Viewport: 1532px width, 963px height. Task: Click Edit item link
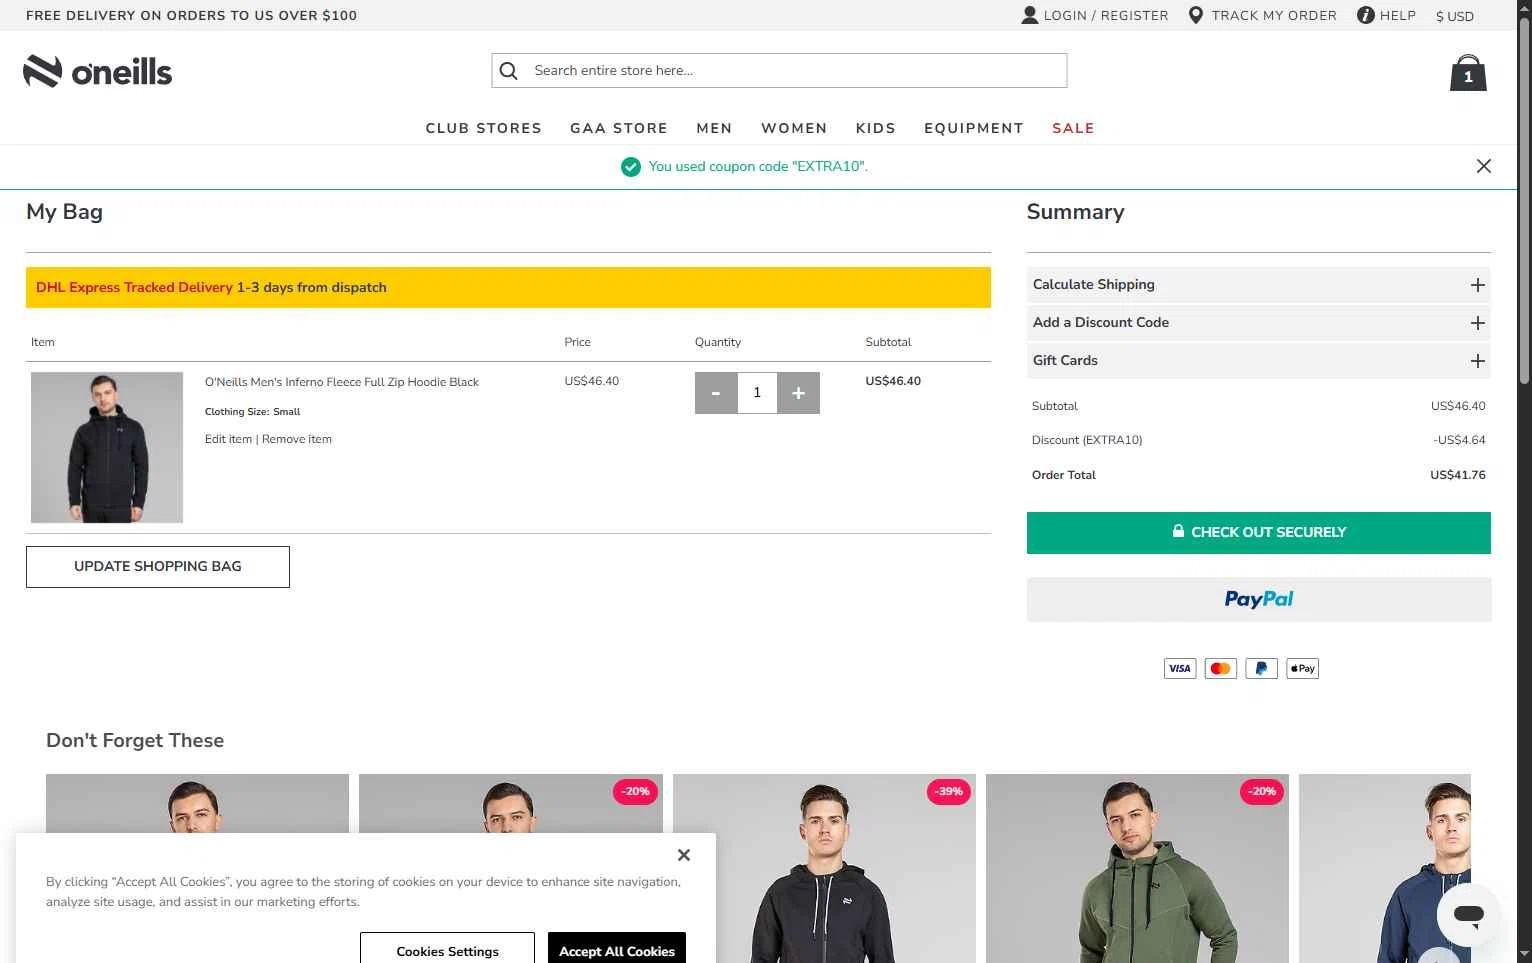click(x=228, y=439)
